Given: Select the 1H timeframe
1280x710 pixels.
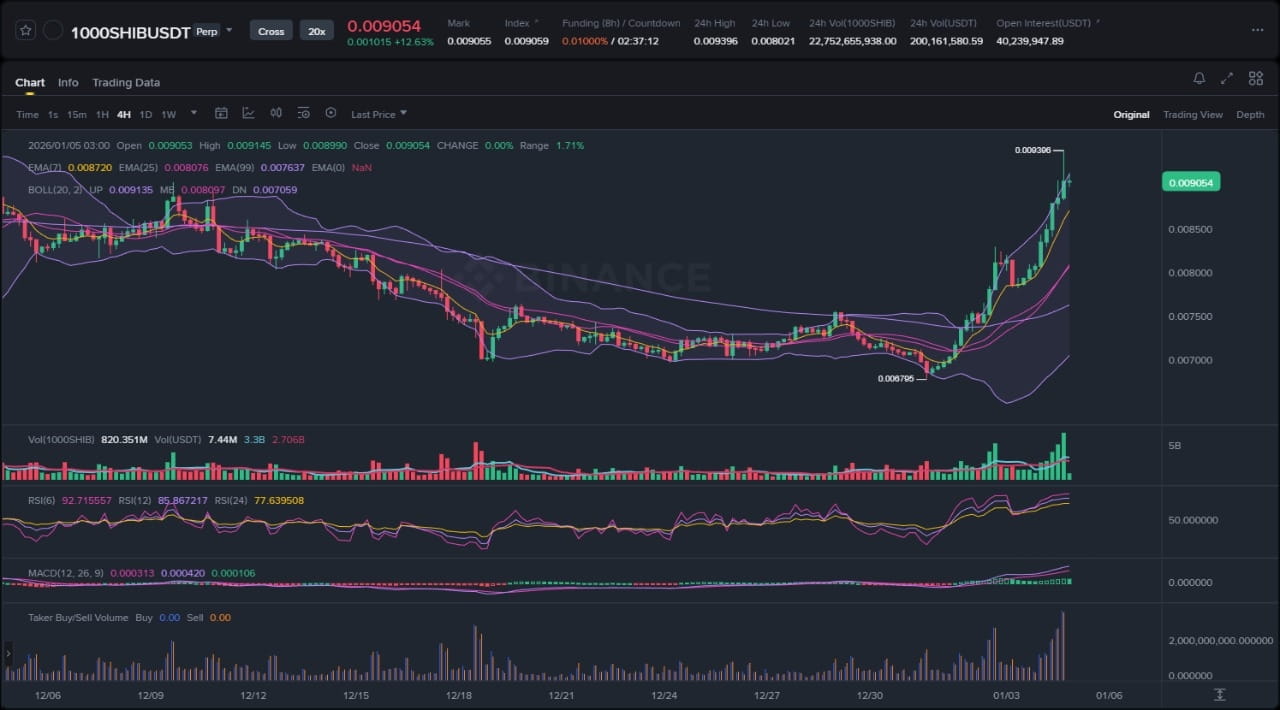Looking at the screenshot, I should [x=102, y=115].
